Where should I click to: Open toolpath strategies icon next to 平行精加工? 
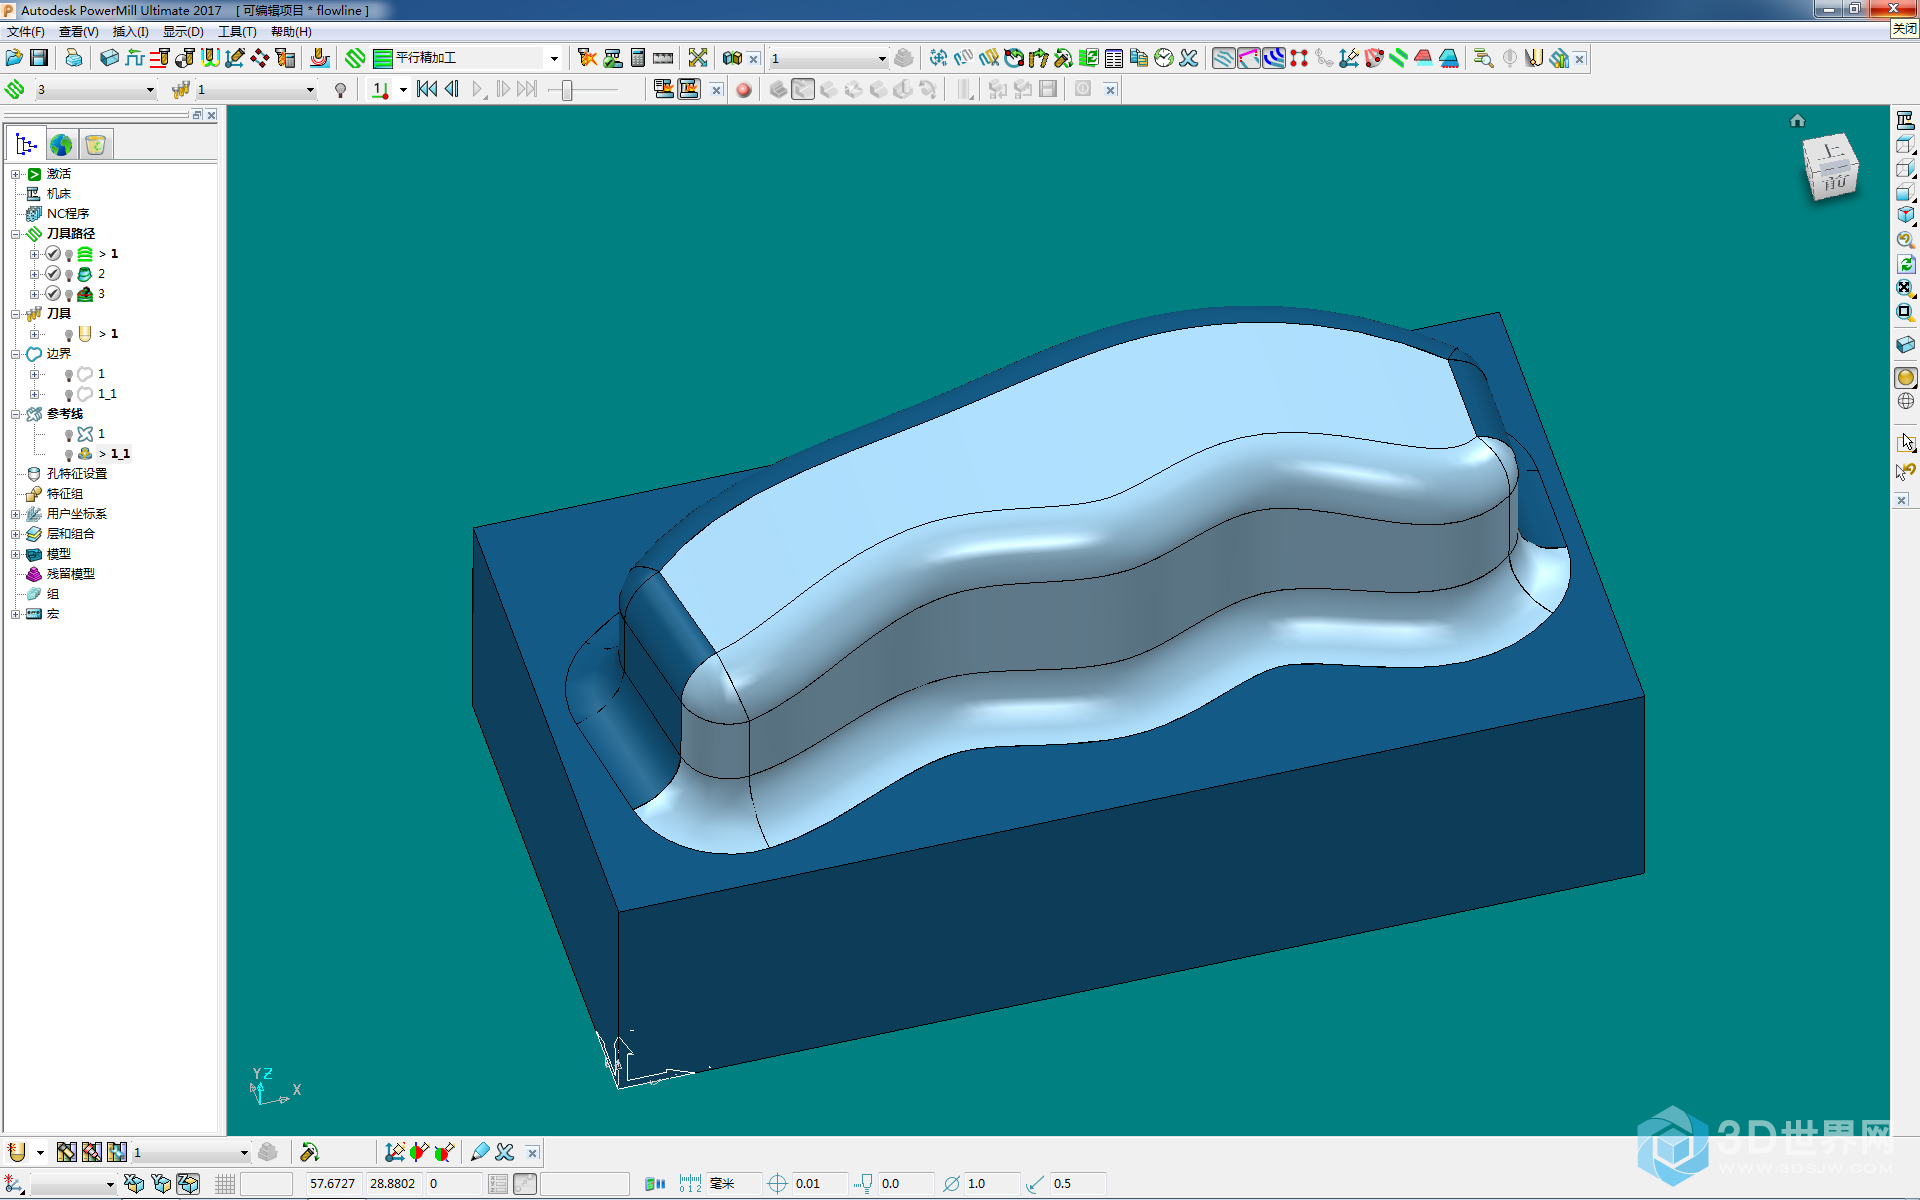point(355,58)
